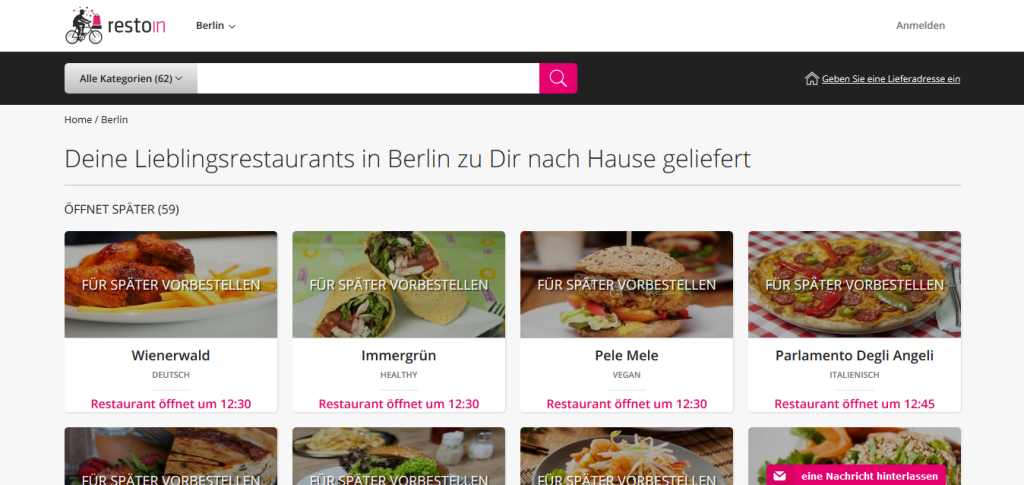Open the Berlin city dropdown

click(x=216, y=25)
